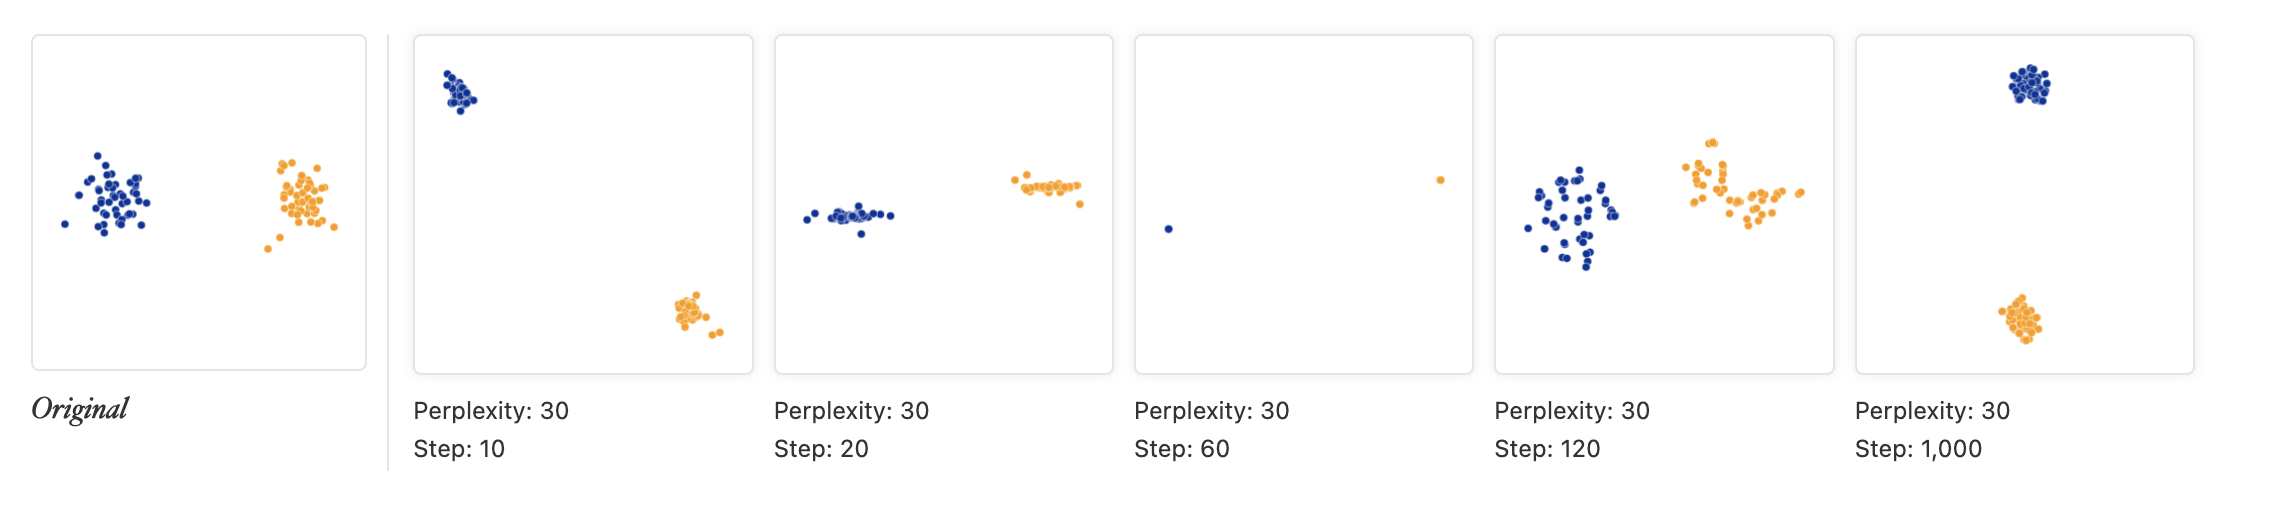Click orange cluster in Step 10 plot
The image size is (2294, 518).
click(695, 314)
